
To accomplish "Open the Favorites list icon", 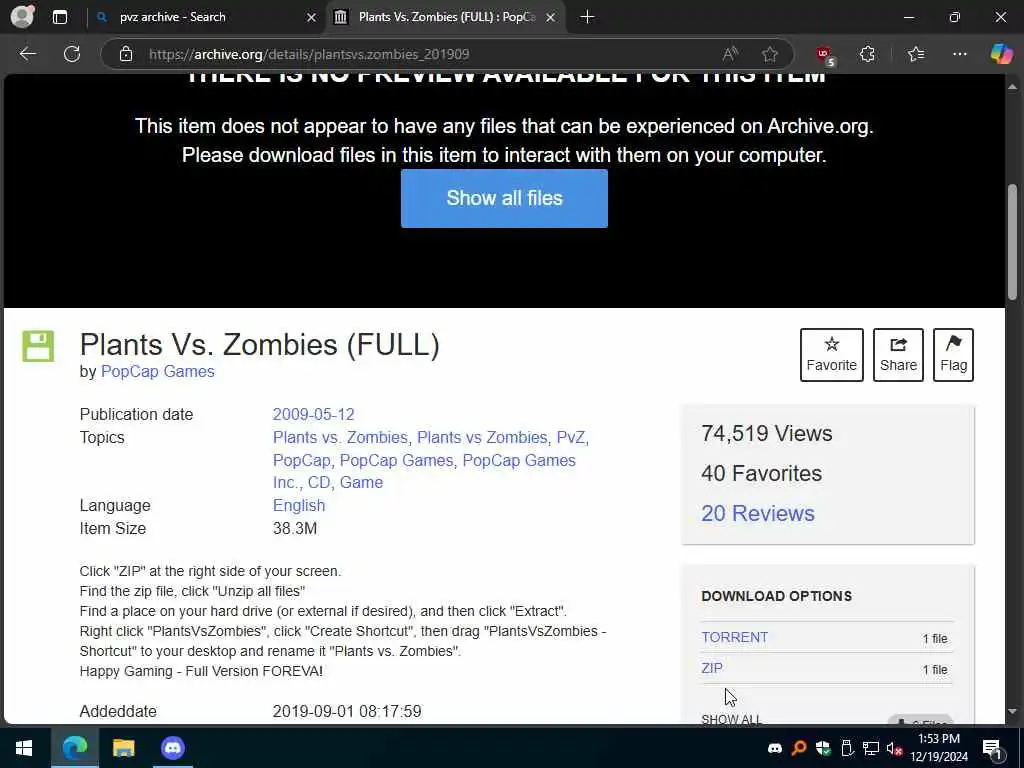I will (x=916, y=54).
